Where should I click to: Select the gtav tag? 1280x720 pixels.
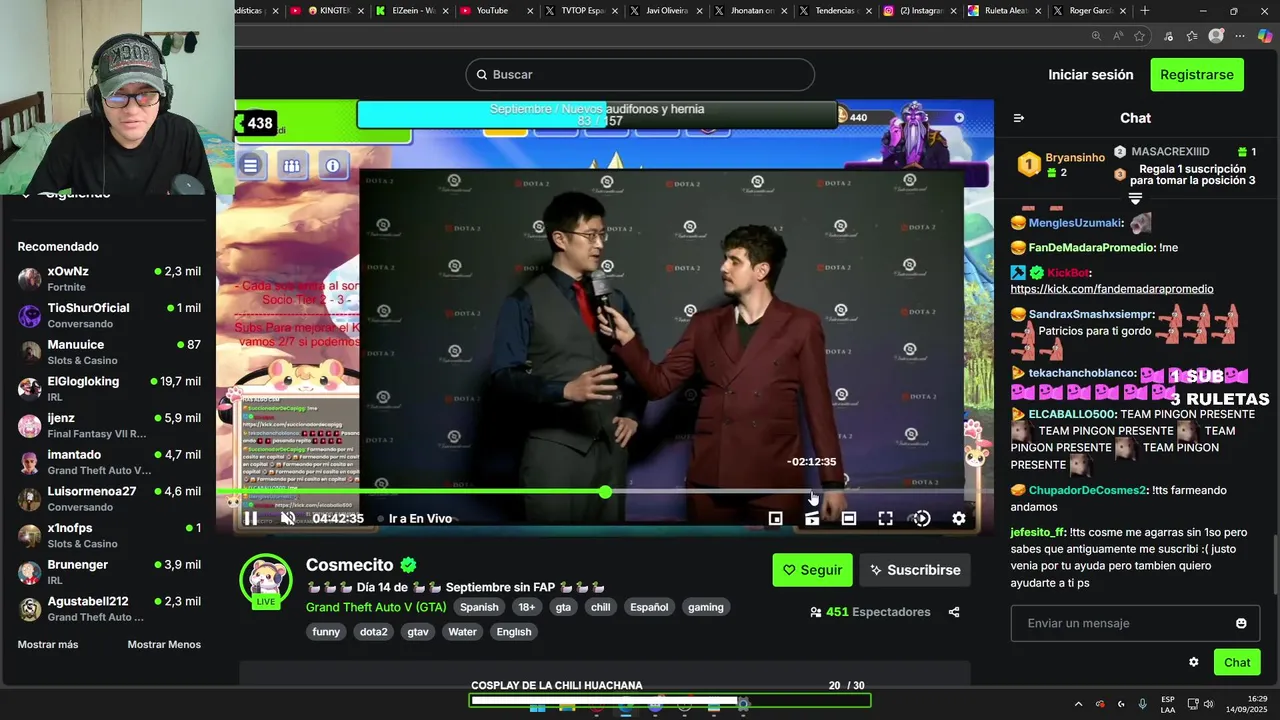pyautogui.click(x=417, y=632)
